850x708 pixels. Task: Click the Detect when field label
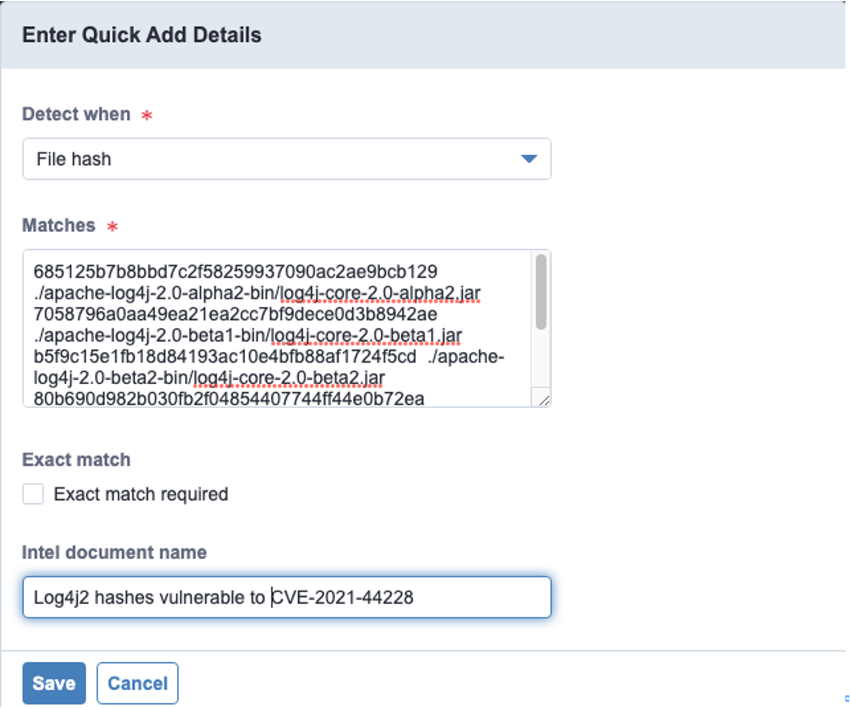pyautogui.click(x=76, y=114)
